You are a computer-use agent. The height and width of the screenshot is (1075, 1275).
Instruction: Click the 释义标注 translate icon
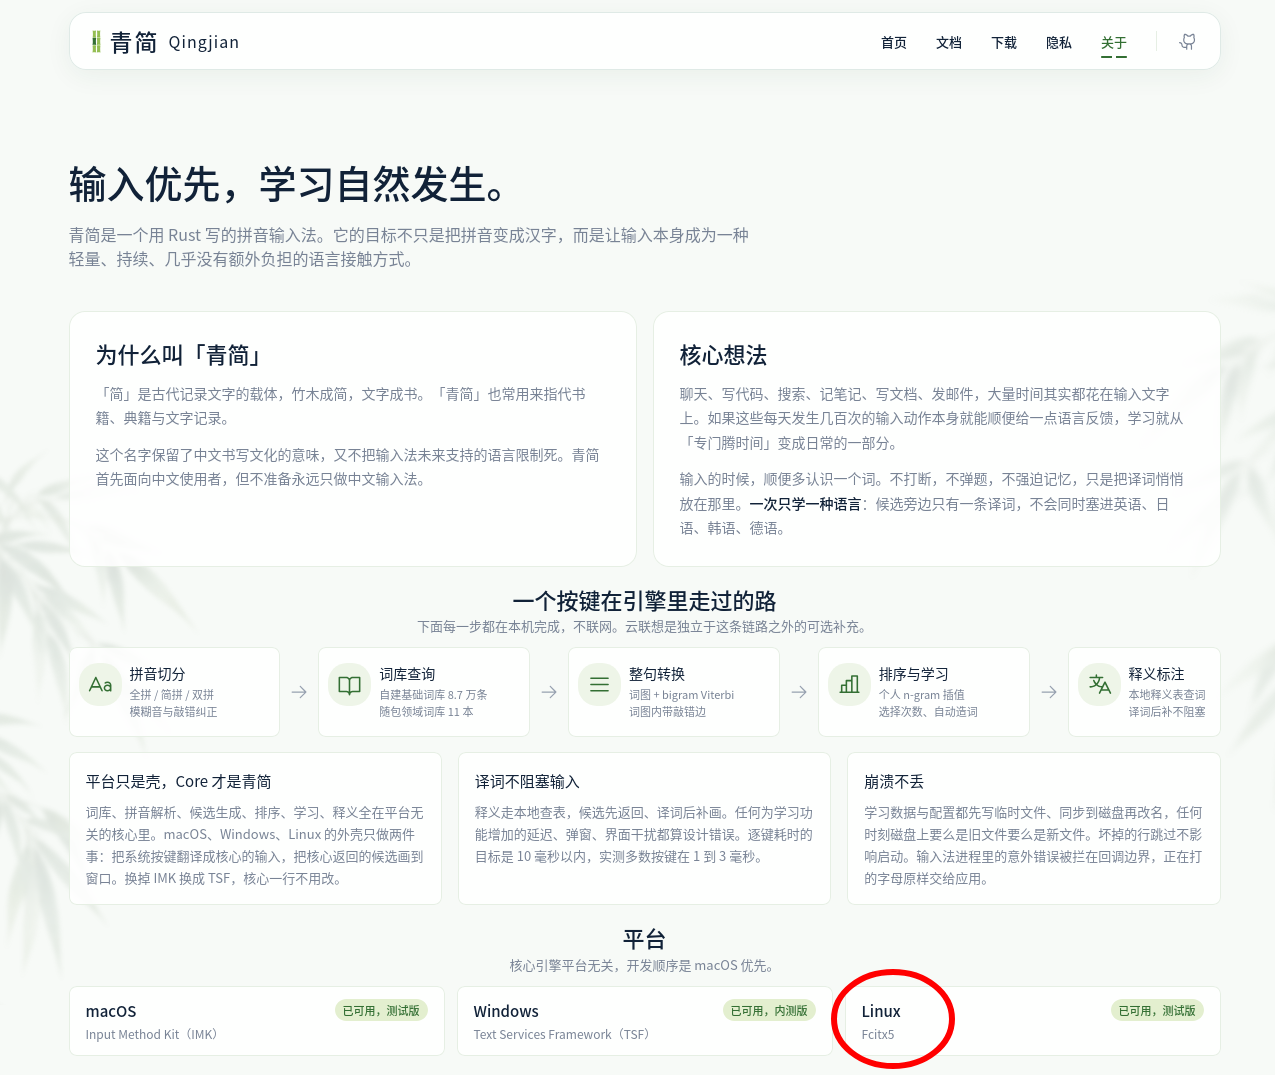tap(1099, 685)
